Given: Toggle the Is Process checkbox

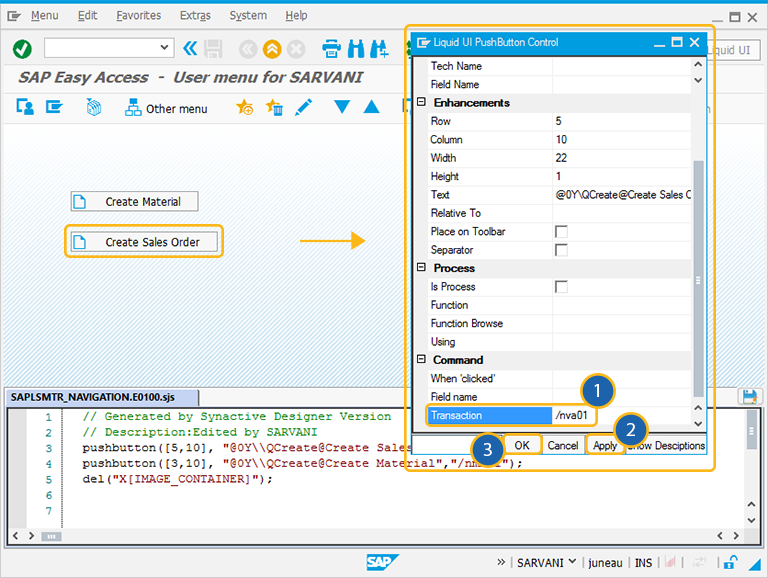Looking at the screenshot, I should (x=561, y=287).
